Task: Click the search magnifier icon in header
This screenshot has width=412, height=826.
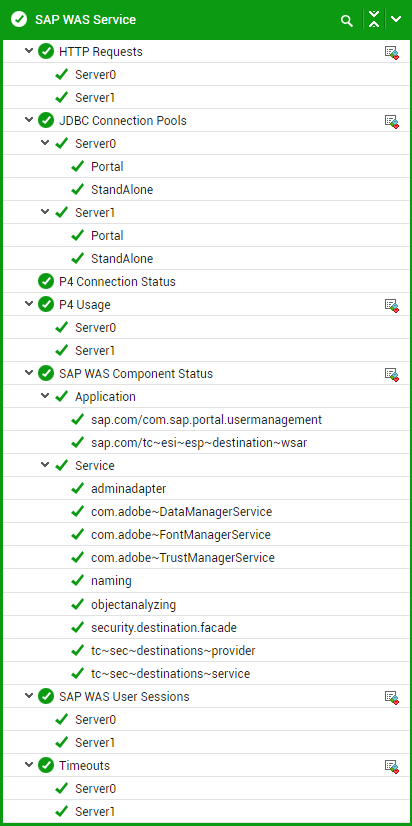Action: [347, 21]
